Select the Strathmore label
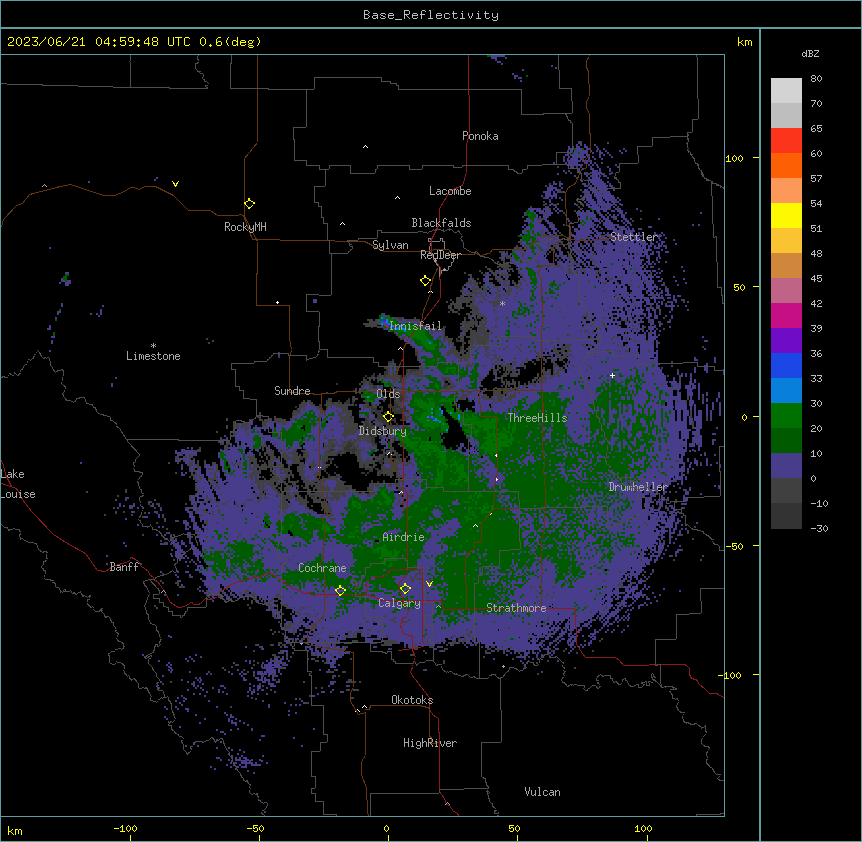Screen dimensions: 862x842 tap(516, 608)
